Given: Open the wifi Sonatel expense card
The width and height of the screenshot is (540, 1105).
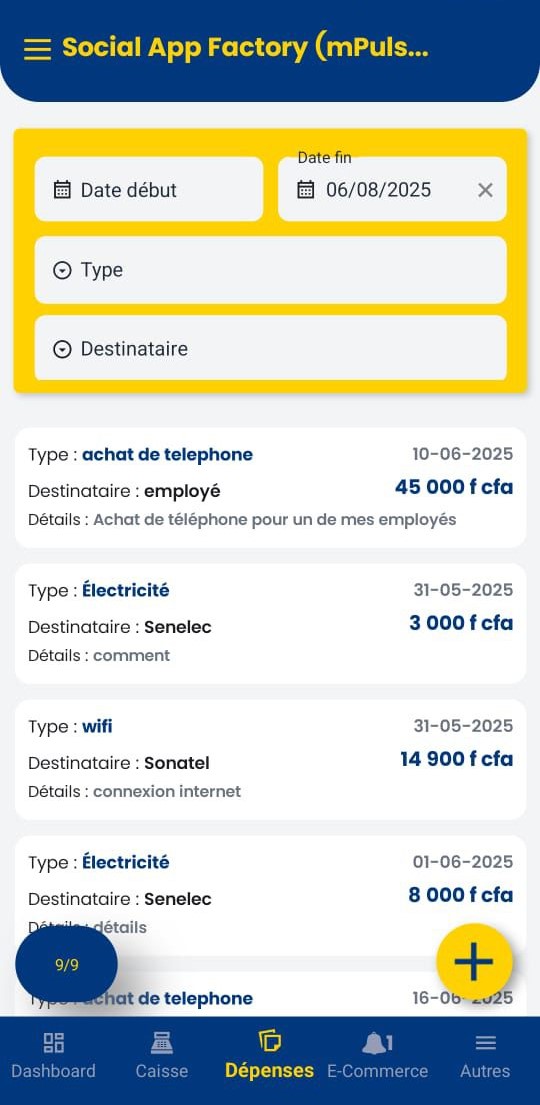Looking at the screenshot, I should pos(270,760).
